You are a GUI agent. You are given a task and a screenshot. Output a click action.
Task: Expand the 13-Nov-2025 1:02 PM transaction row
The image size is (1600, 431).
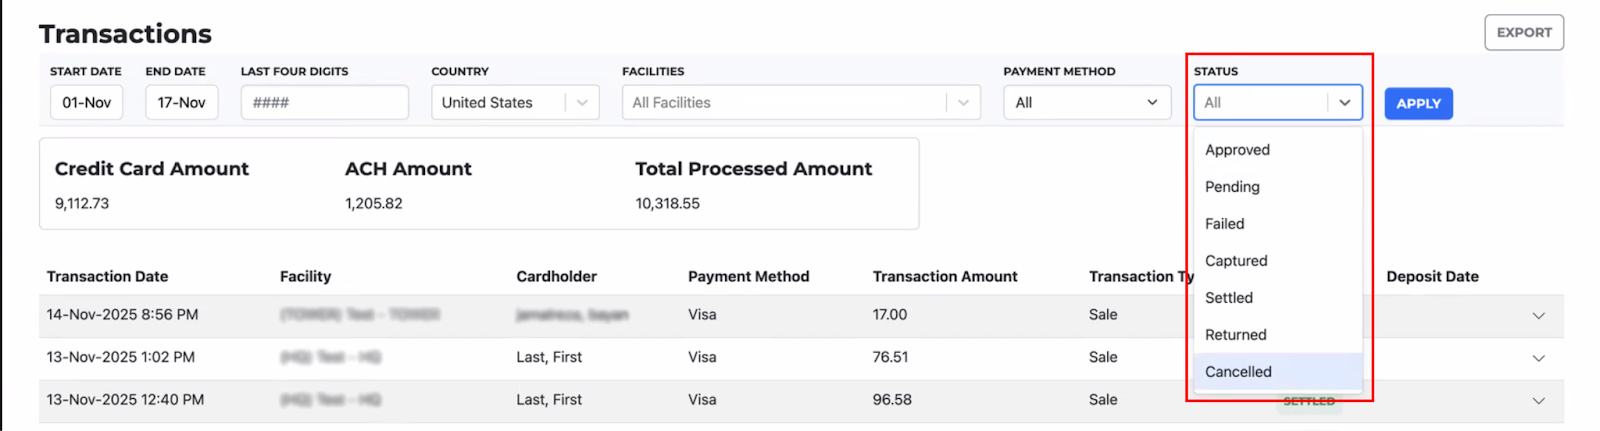pyautogui.click(x=1538, y=358)
